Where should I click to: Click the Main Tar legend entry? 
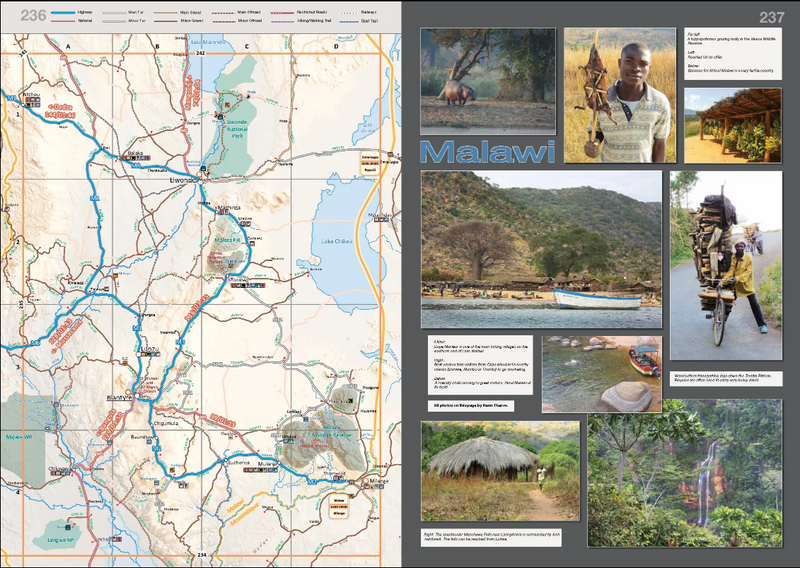click(123, 12)
